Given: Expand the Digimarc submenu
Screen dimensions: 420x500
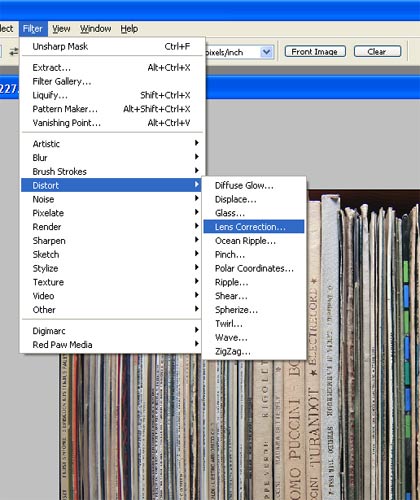Looking at the screenshot, I should pyautogui.click(x=111, y=331).
